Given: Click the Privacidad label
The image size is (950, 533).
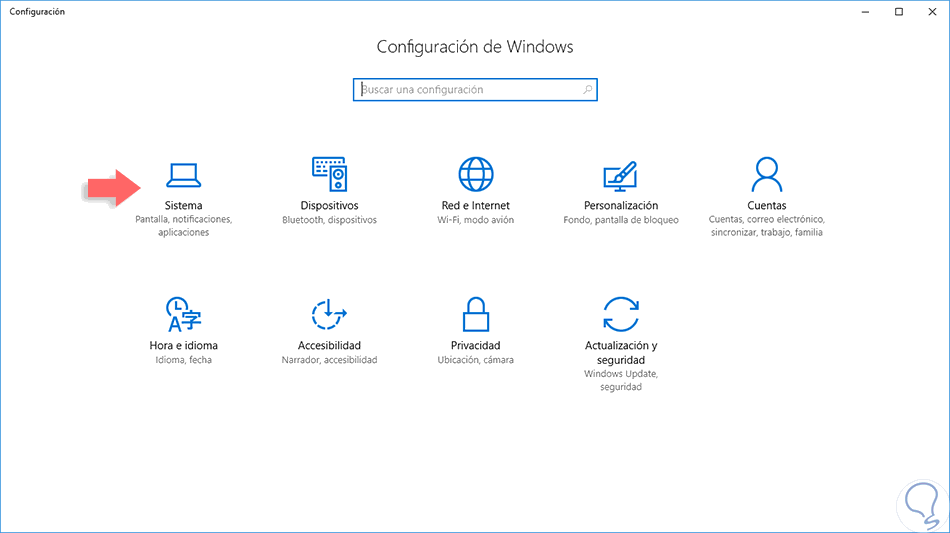Looking at the screenshot, I should [476, 345].
